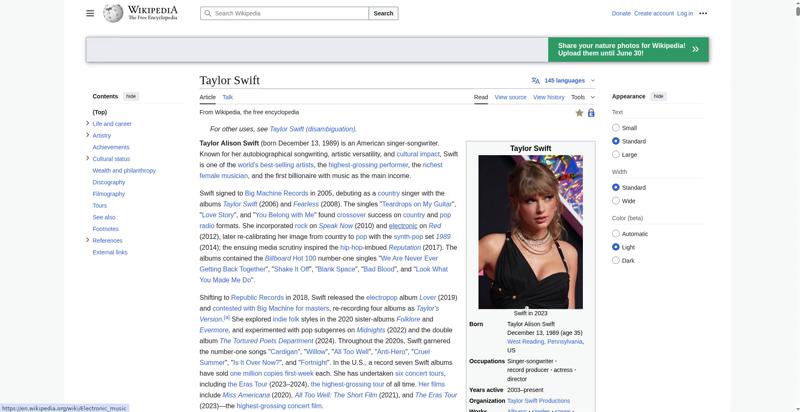Image resolution: width=800 pixels, height=412 pixels.
Task: Click the Donate link
Action: [621, 13]
